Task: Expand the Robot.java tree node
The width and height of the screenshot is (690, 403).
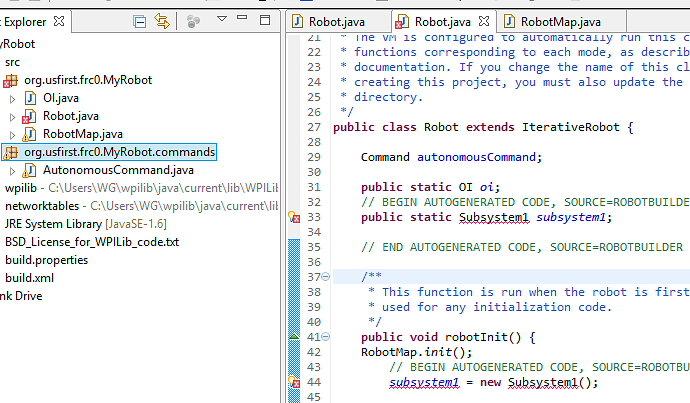Action: point(12,117)
